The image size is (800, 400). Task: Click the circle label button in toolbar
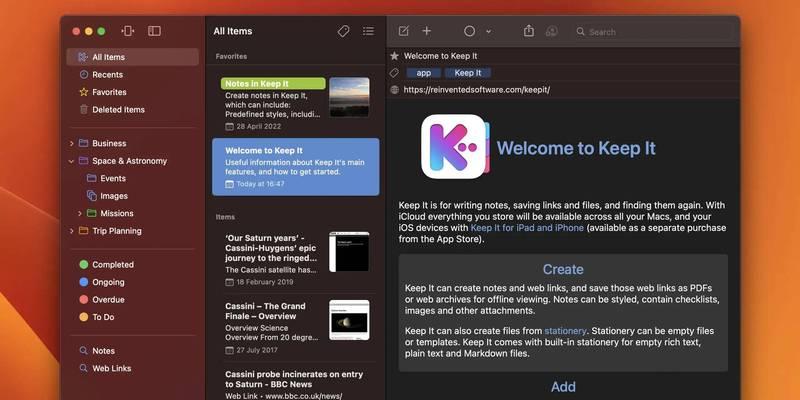(x=469, y=31)
